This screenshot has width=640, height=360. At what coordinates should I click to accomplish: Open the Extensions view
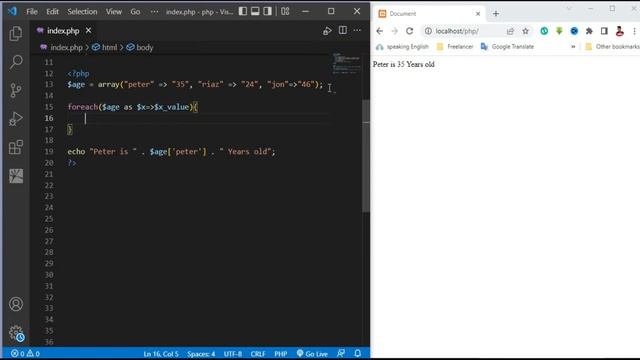16,147
